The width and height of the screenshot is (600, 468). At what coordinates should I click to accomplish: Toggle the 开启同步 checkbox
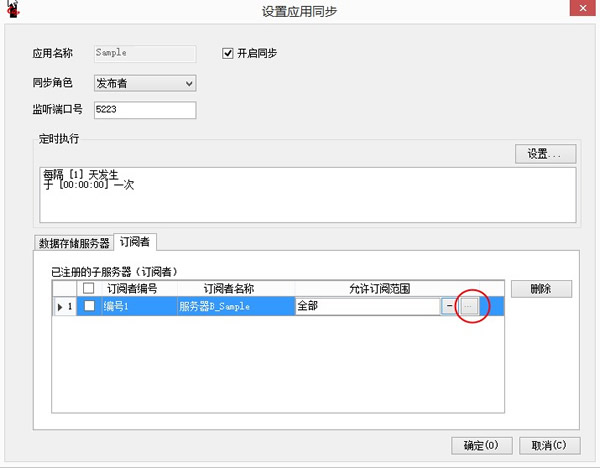coord(228,52)
